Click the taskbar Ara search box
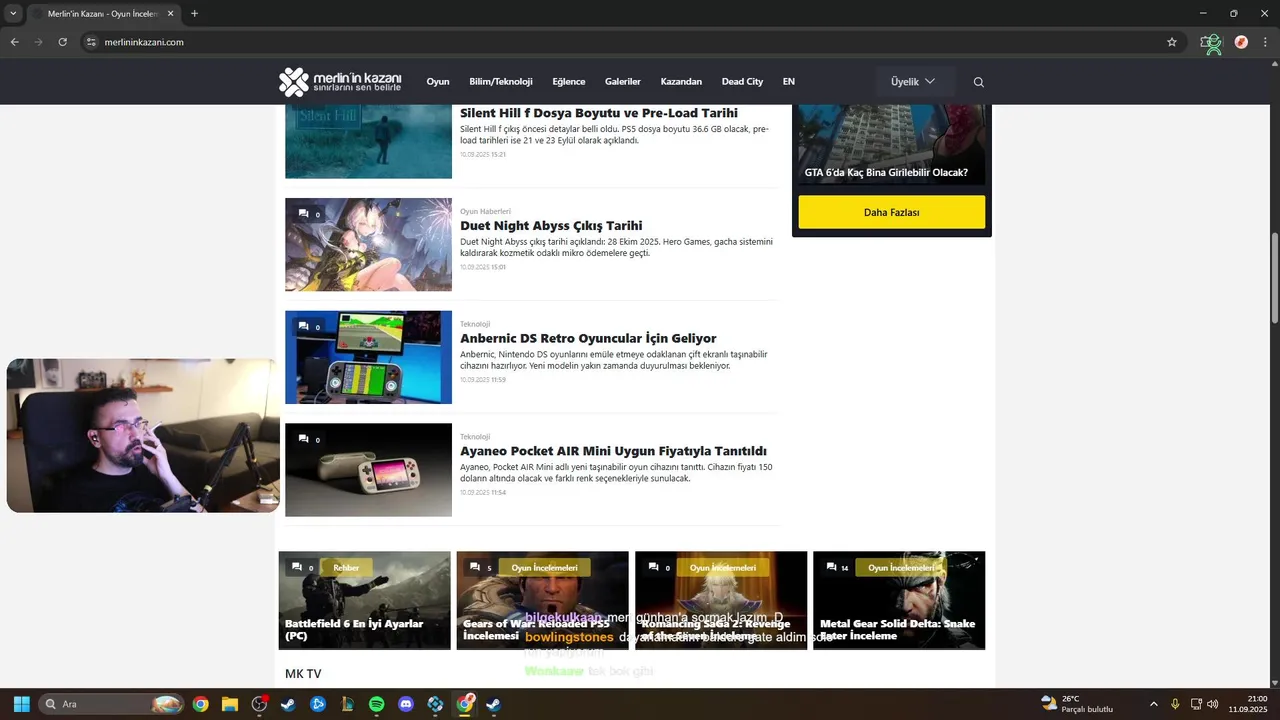Screen dimensions: 1280x720 [x=112, y=704]
